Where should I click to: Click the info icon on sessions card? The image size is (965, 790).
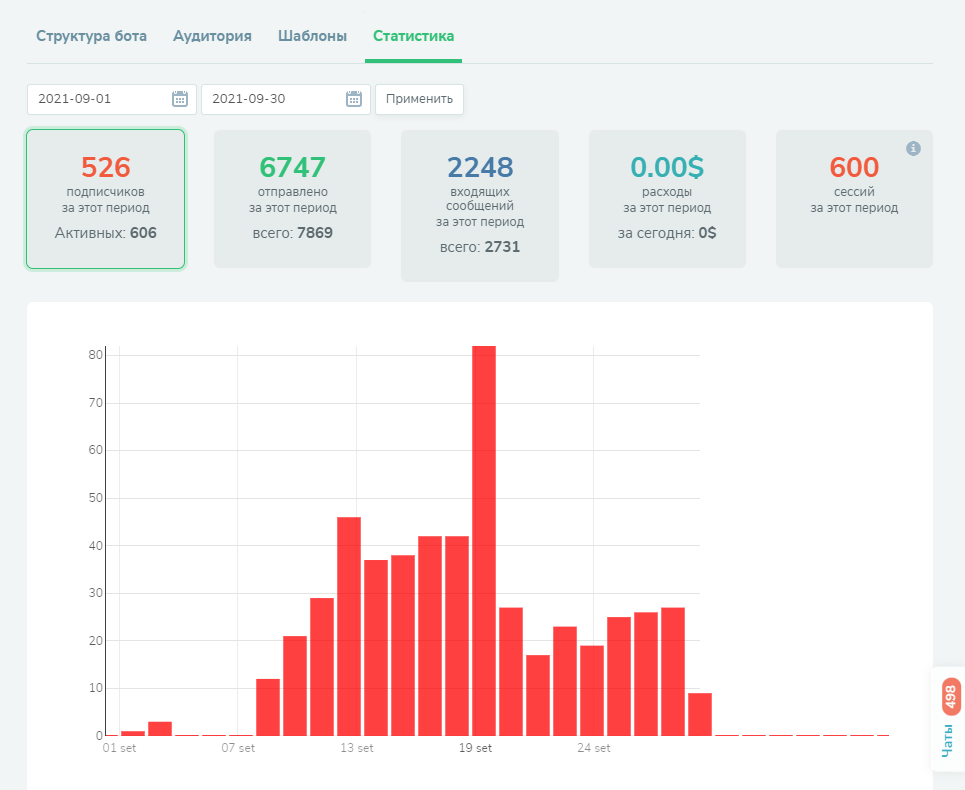coord(913,148)
